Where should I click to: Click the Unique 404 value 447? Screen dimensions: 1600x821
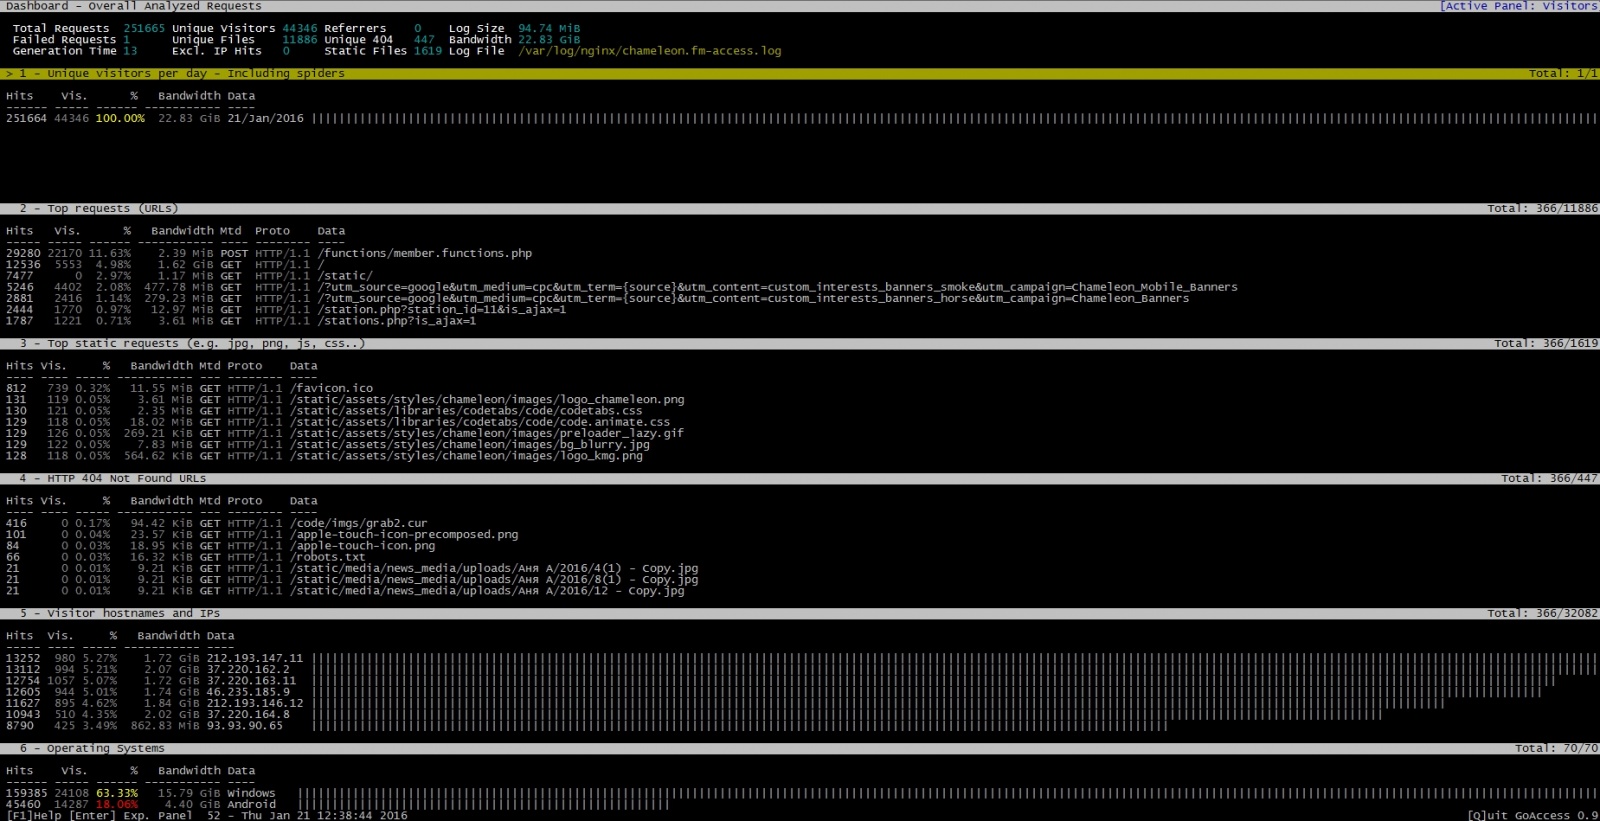[x=425, y=40]
